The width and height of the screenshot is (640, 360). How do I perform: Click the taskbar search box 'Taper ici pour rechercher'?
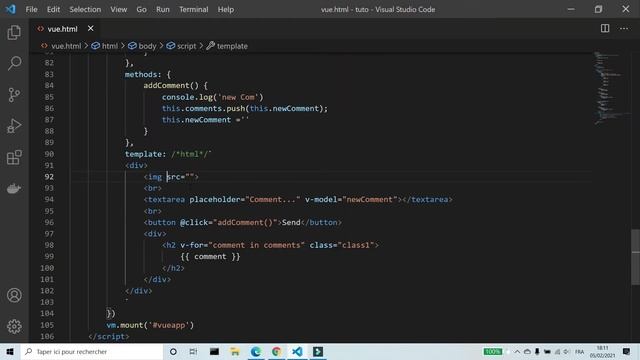point(91,351)
